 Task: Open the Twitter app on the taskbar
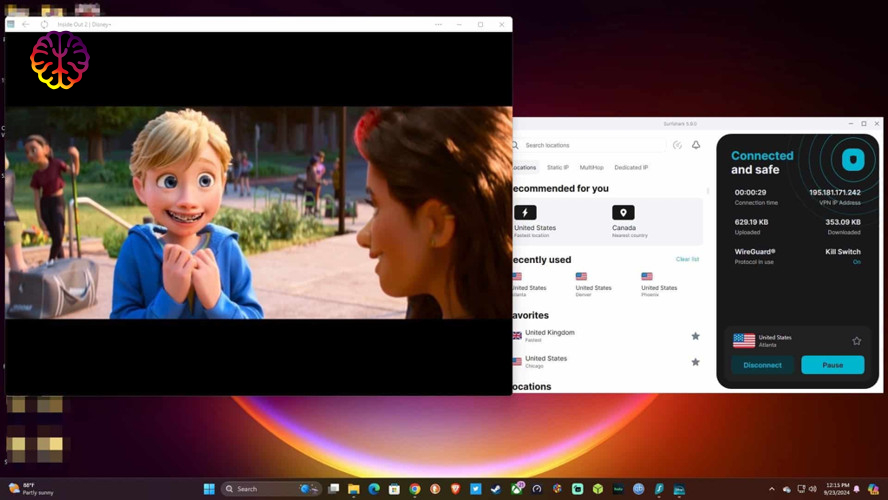[x=476, y=489]
